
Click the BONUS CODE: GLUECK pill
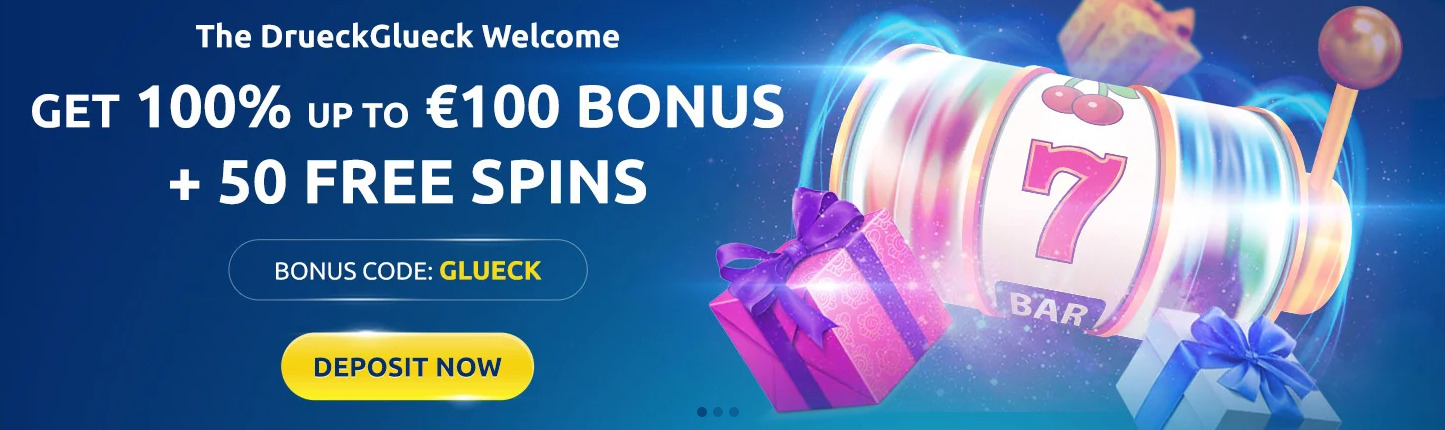point(408,270)
